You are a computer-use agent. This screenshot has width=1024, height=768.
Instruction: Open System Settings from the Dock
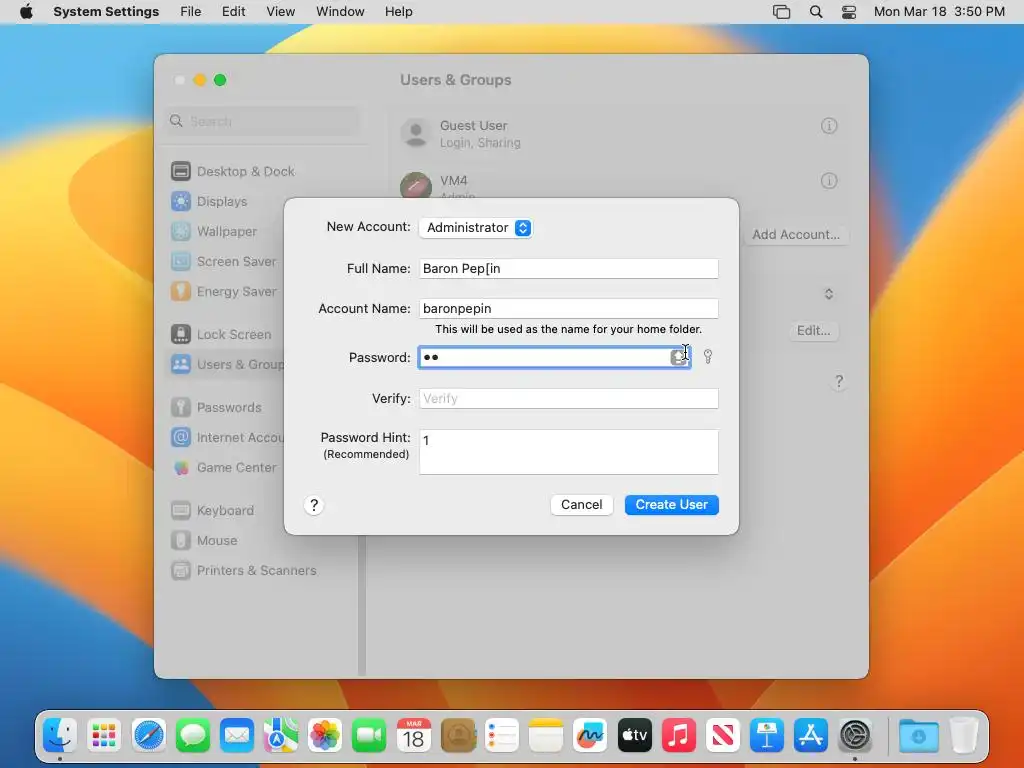pyautogui.click(x=855, y=736)
